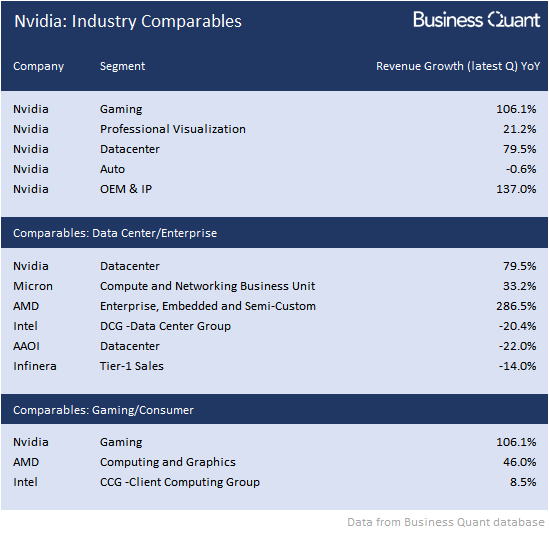Click the Comparables: Gaming/Consumer section header
The height and width of the screenshot is (541, 549).
tap(103, 410)
